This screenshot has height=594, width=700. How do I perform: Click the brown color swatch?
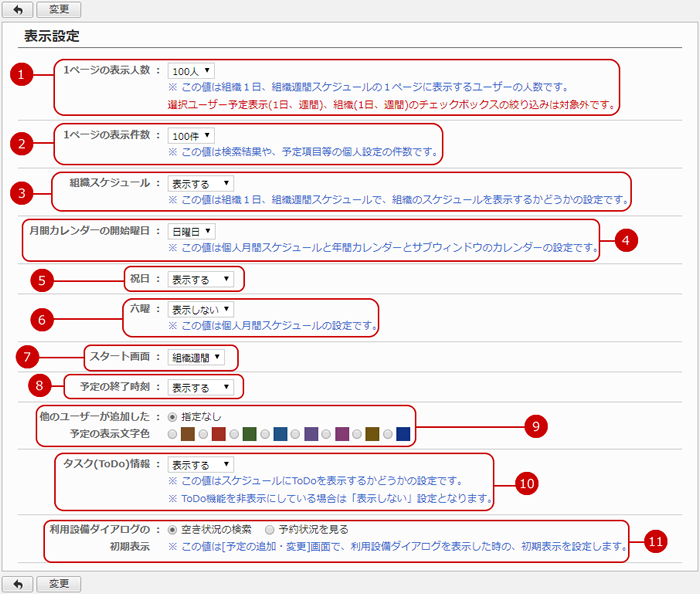(188, 434)
